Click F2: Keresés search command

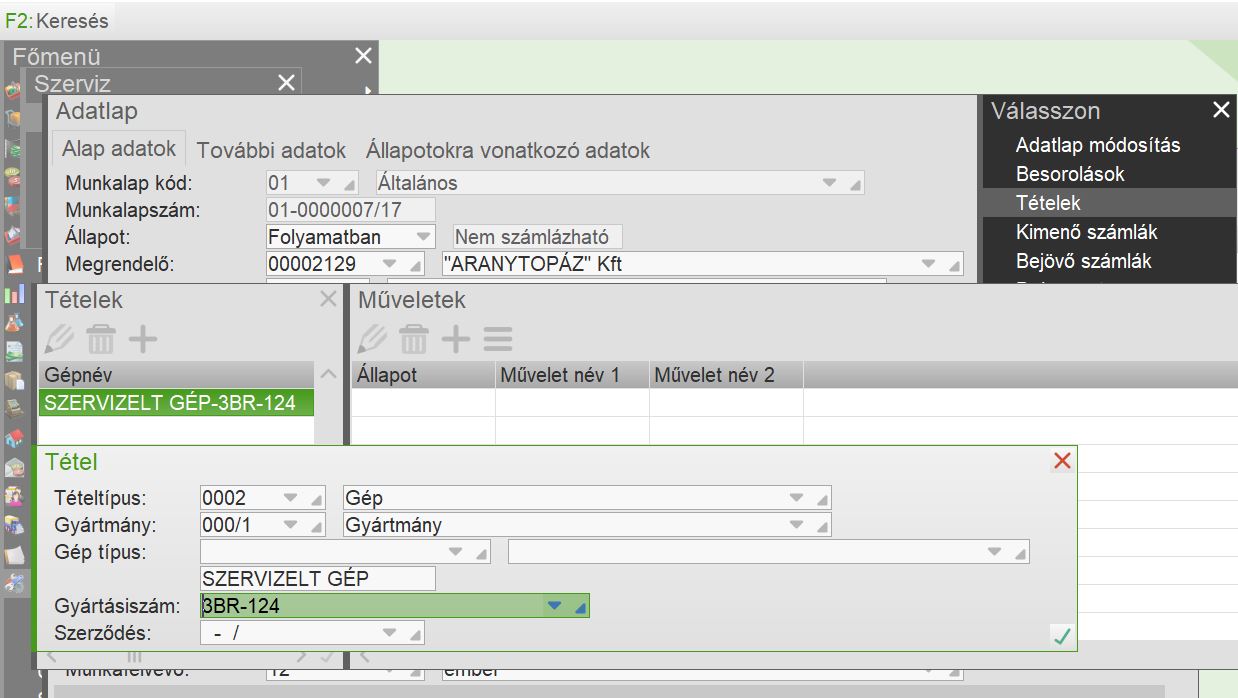(x=57, y=21)
